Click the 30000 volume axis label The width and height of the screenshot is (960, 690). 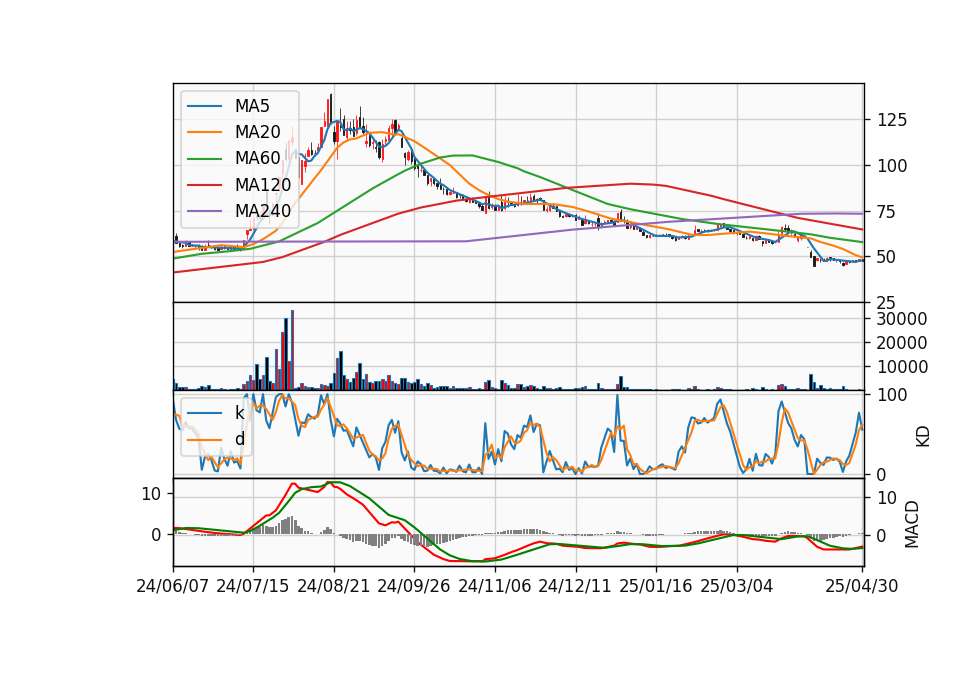pos(902,319)
